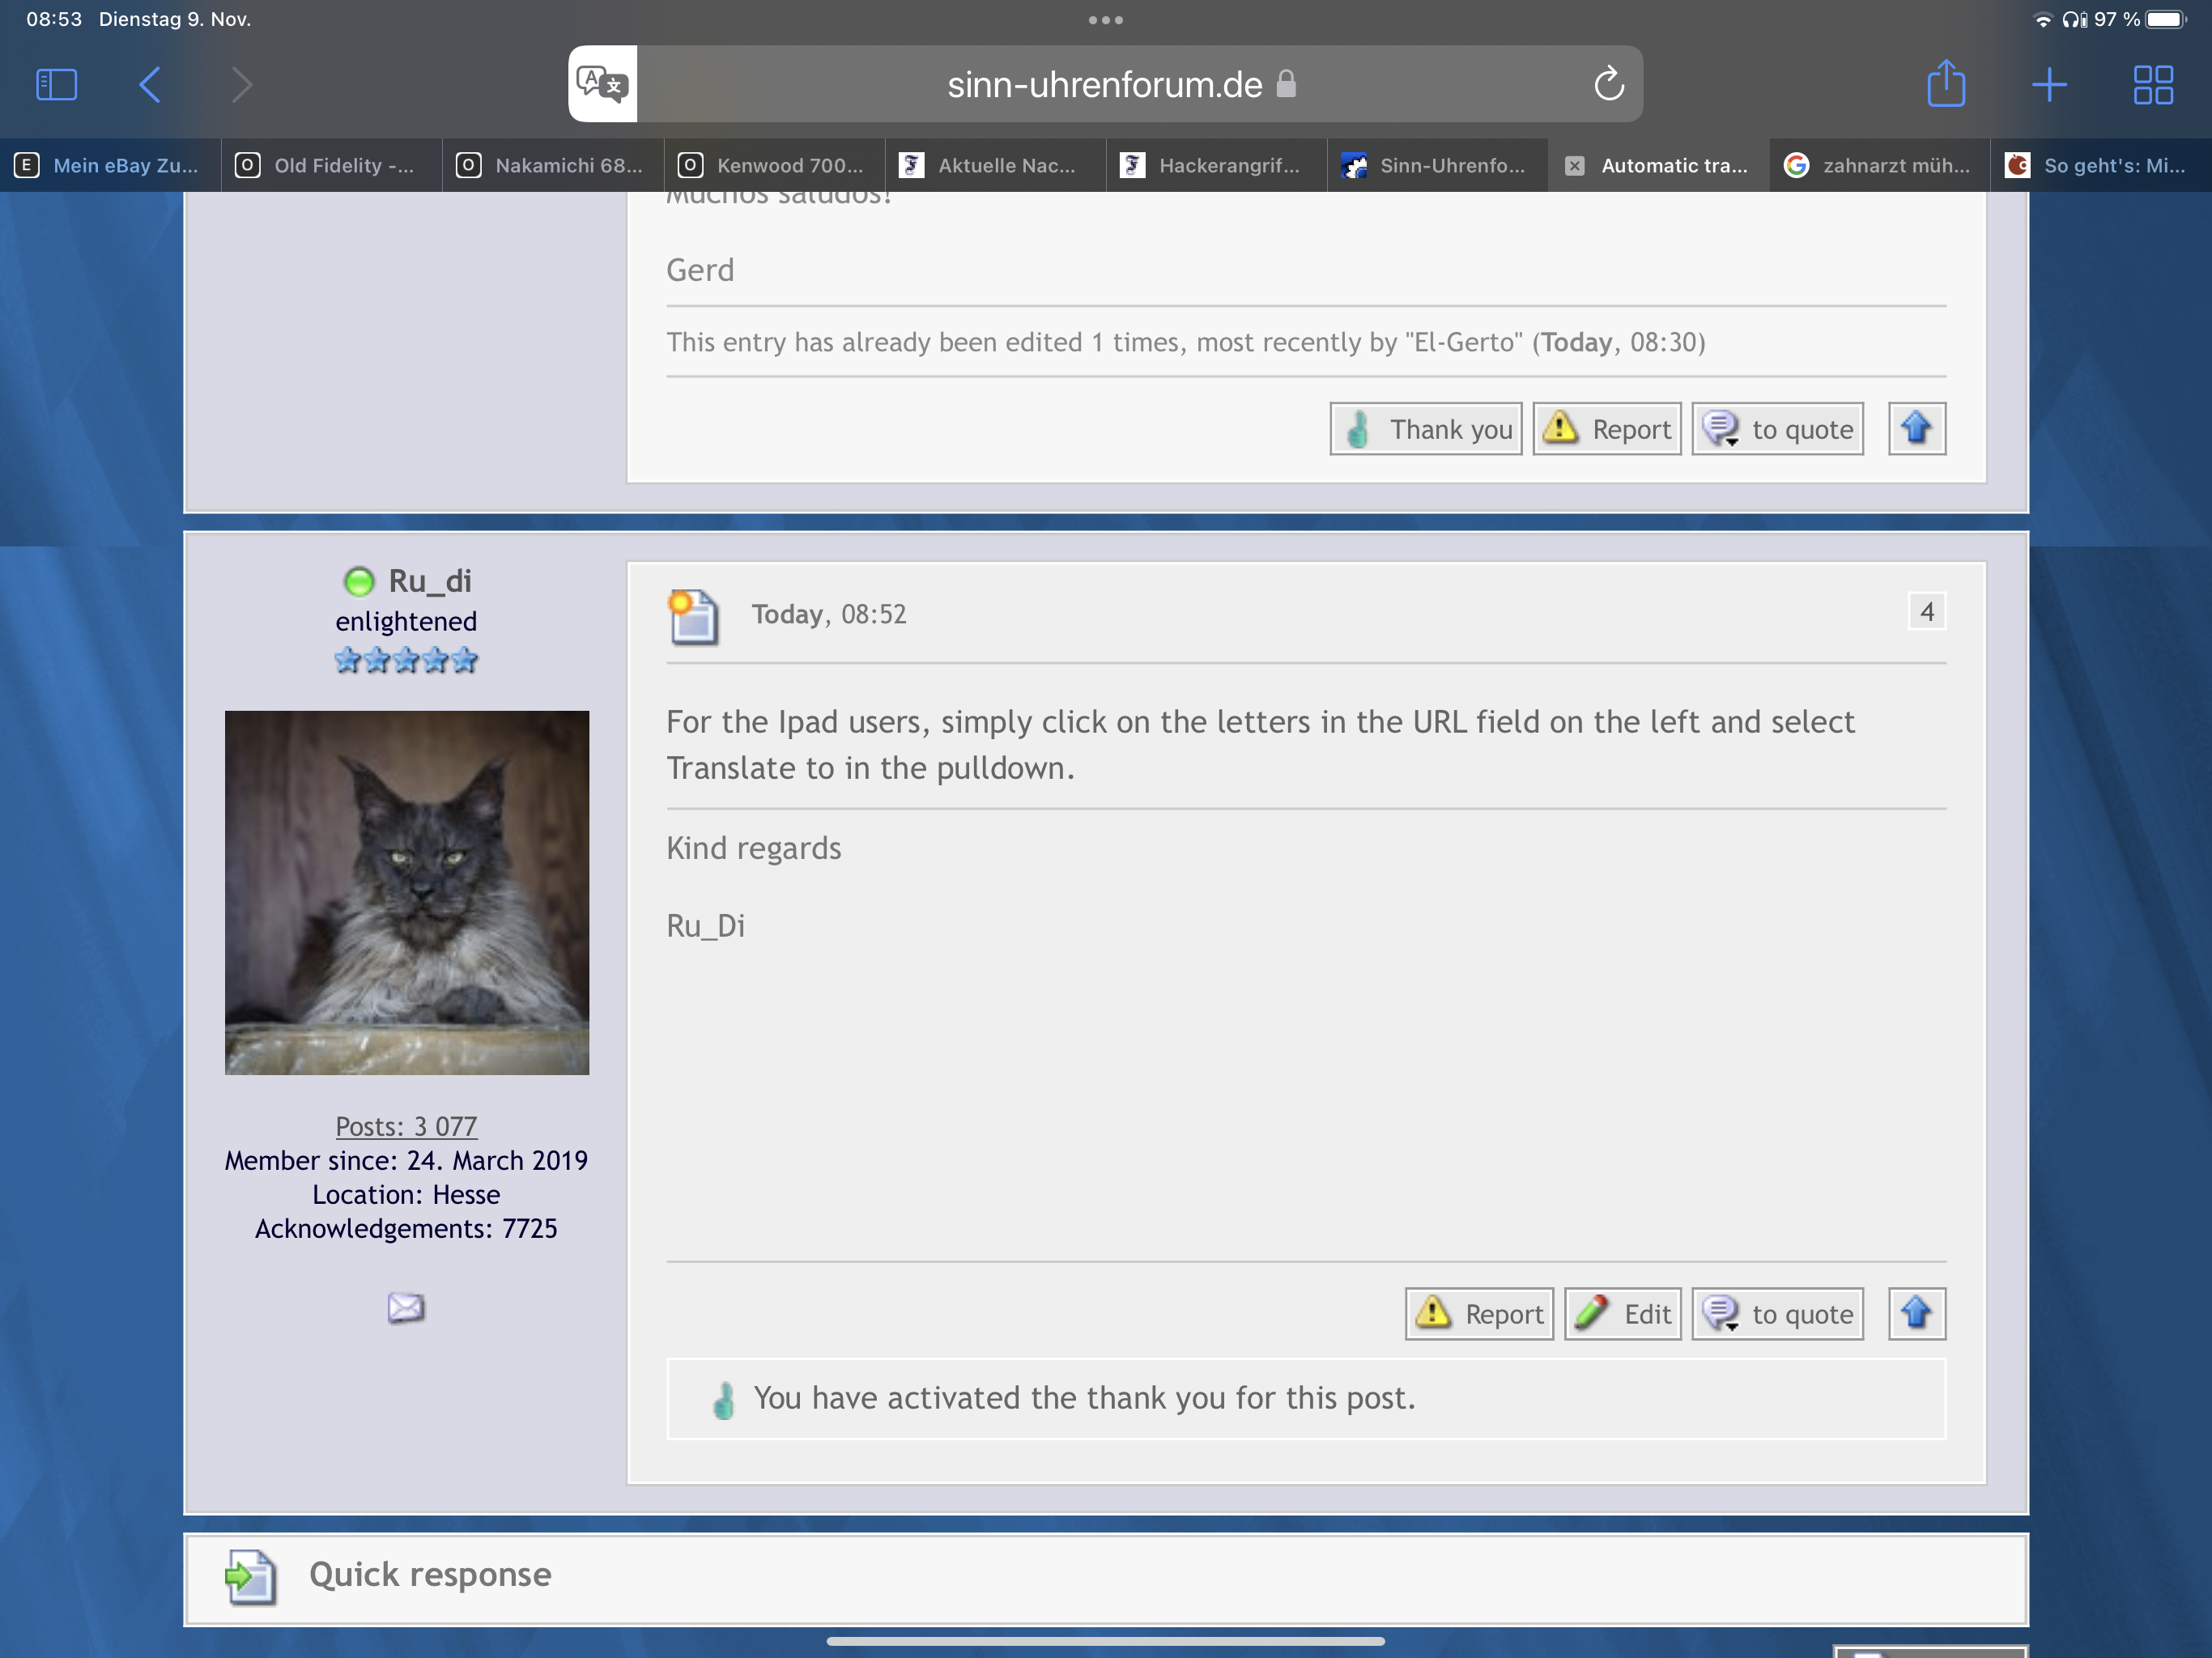Click Ru_di's cat avatar picture

(x=406, y=892)
